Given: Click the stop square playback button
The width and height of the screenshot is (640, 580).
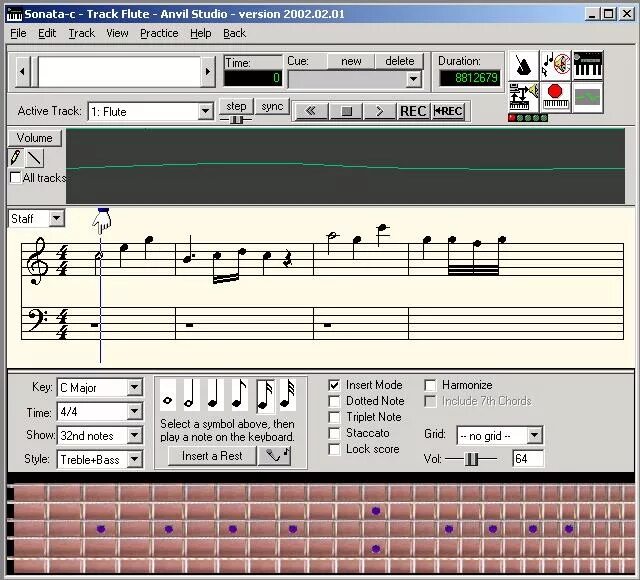Looking at the screenshot, I should [346, 111].
